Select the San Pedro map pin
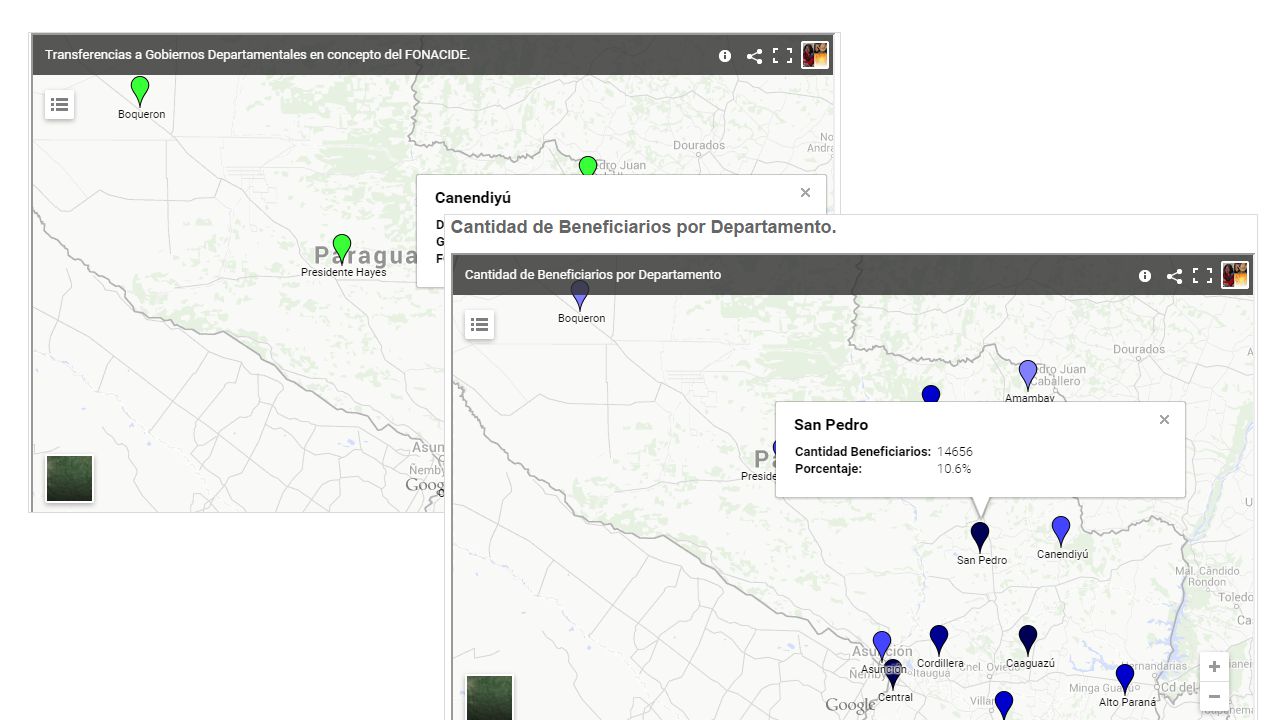 [980, 537]
